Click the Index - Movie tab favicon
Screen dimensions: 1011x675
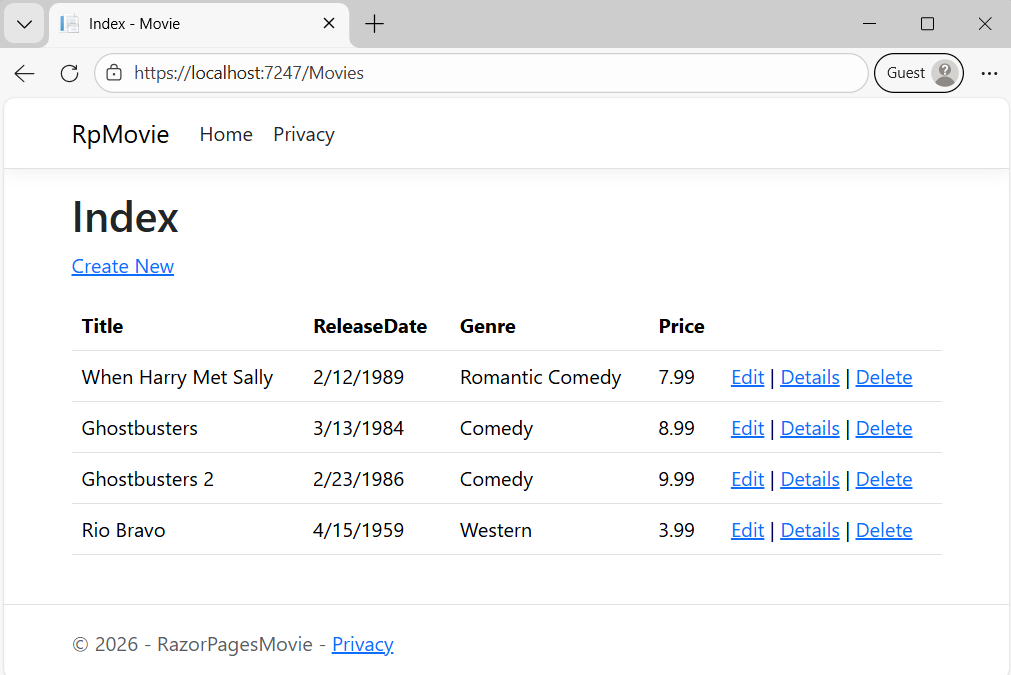69,22
